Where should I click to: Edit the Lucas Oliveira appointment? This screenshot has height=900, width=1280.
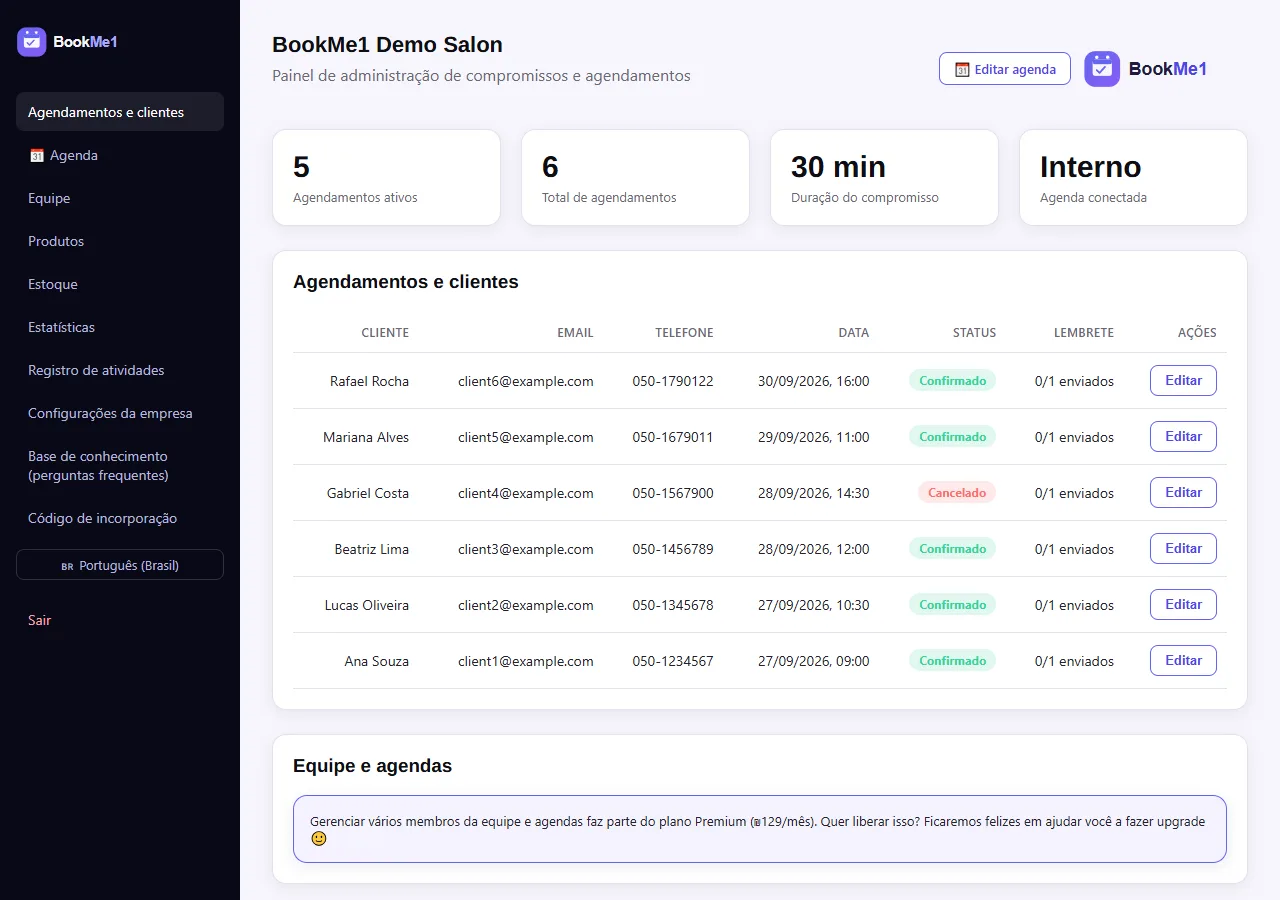pyautogui.click(x=1183, y=605)
